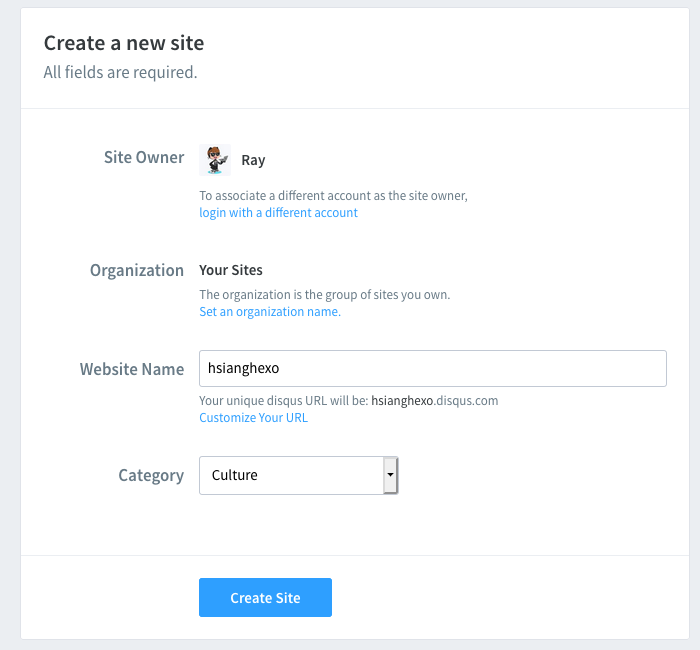Open the 'Customize Your URL' link

click(x=253, y=418)
